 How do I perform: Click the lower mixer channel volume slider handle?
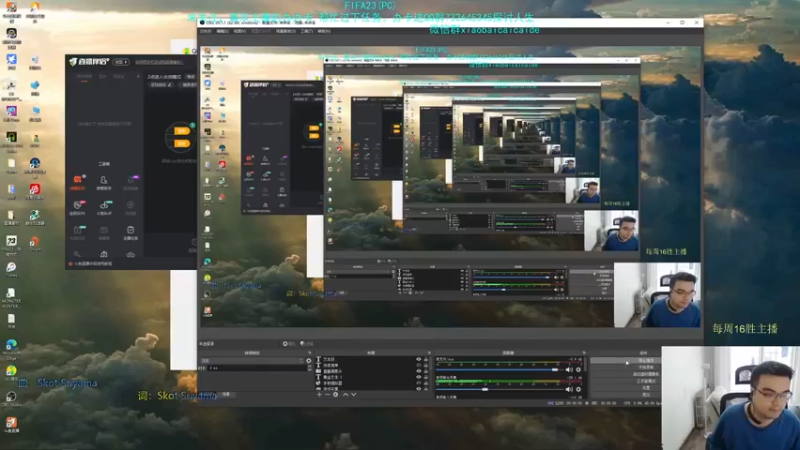(485, 389)
